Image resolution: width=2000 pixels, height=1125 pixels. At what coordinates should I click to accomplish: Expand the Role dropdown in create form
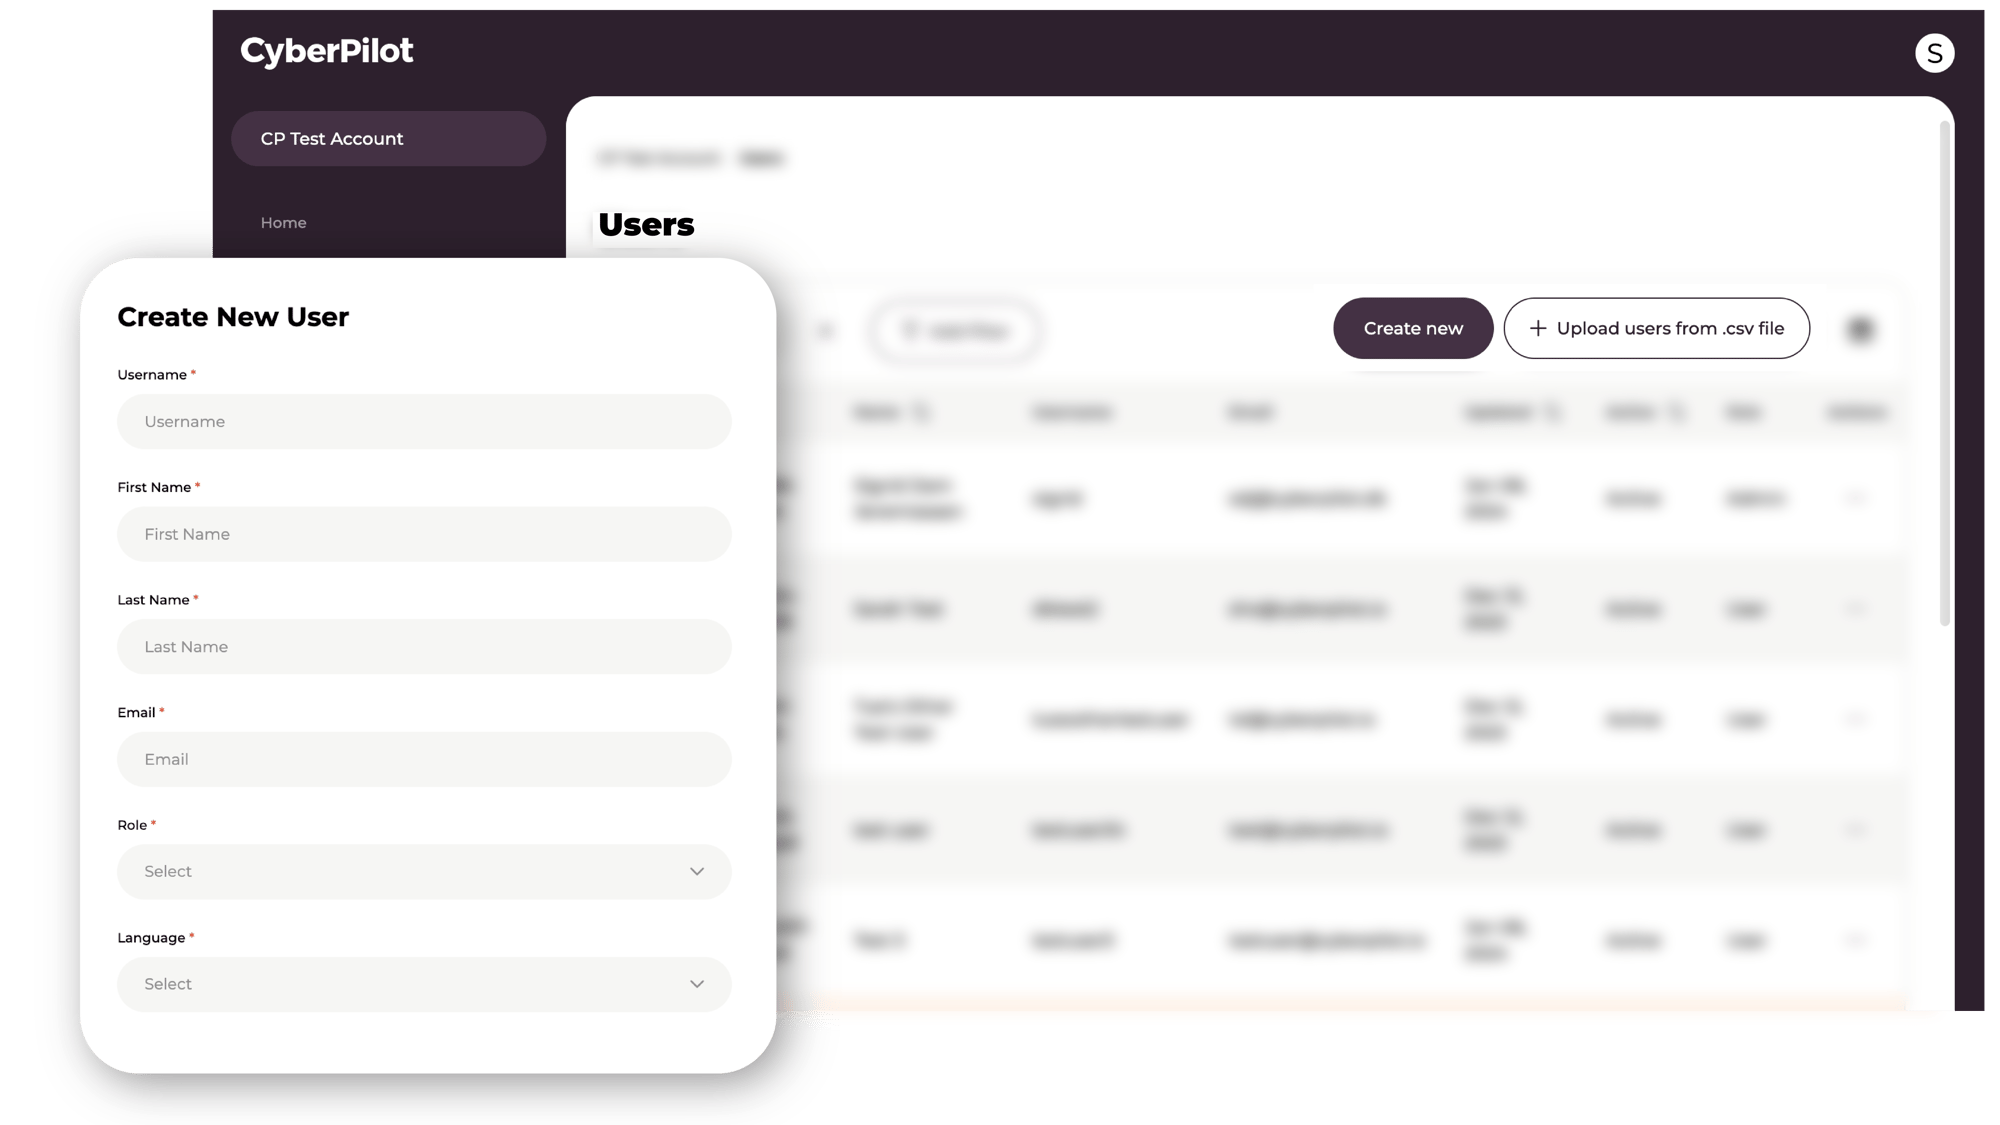pos(423,871)
